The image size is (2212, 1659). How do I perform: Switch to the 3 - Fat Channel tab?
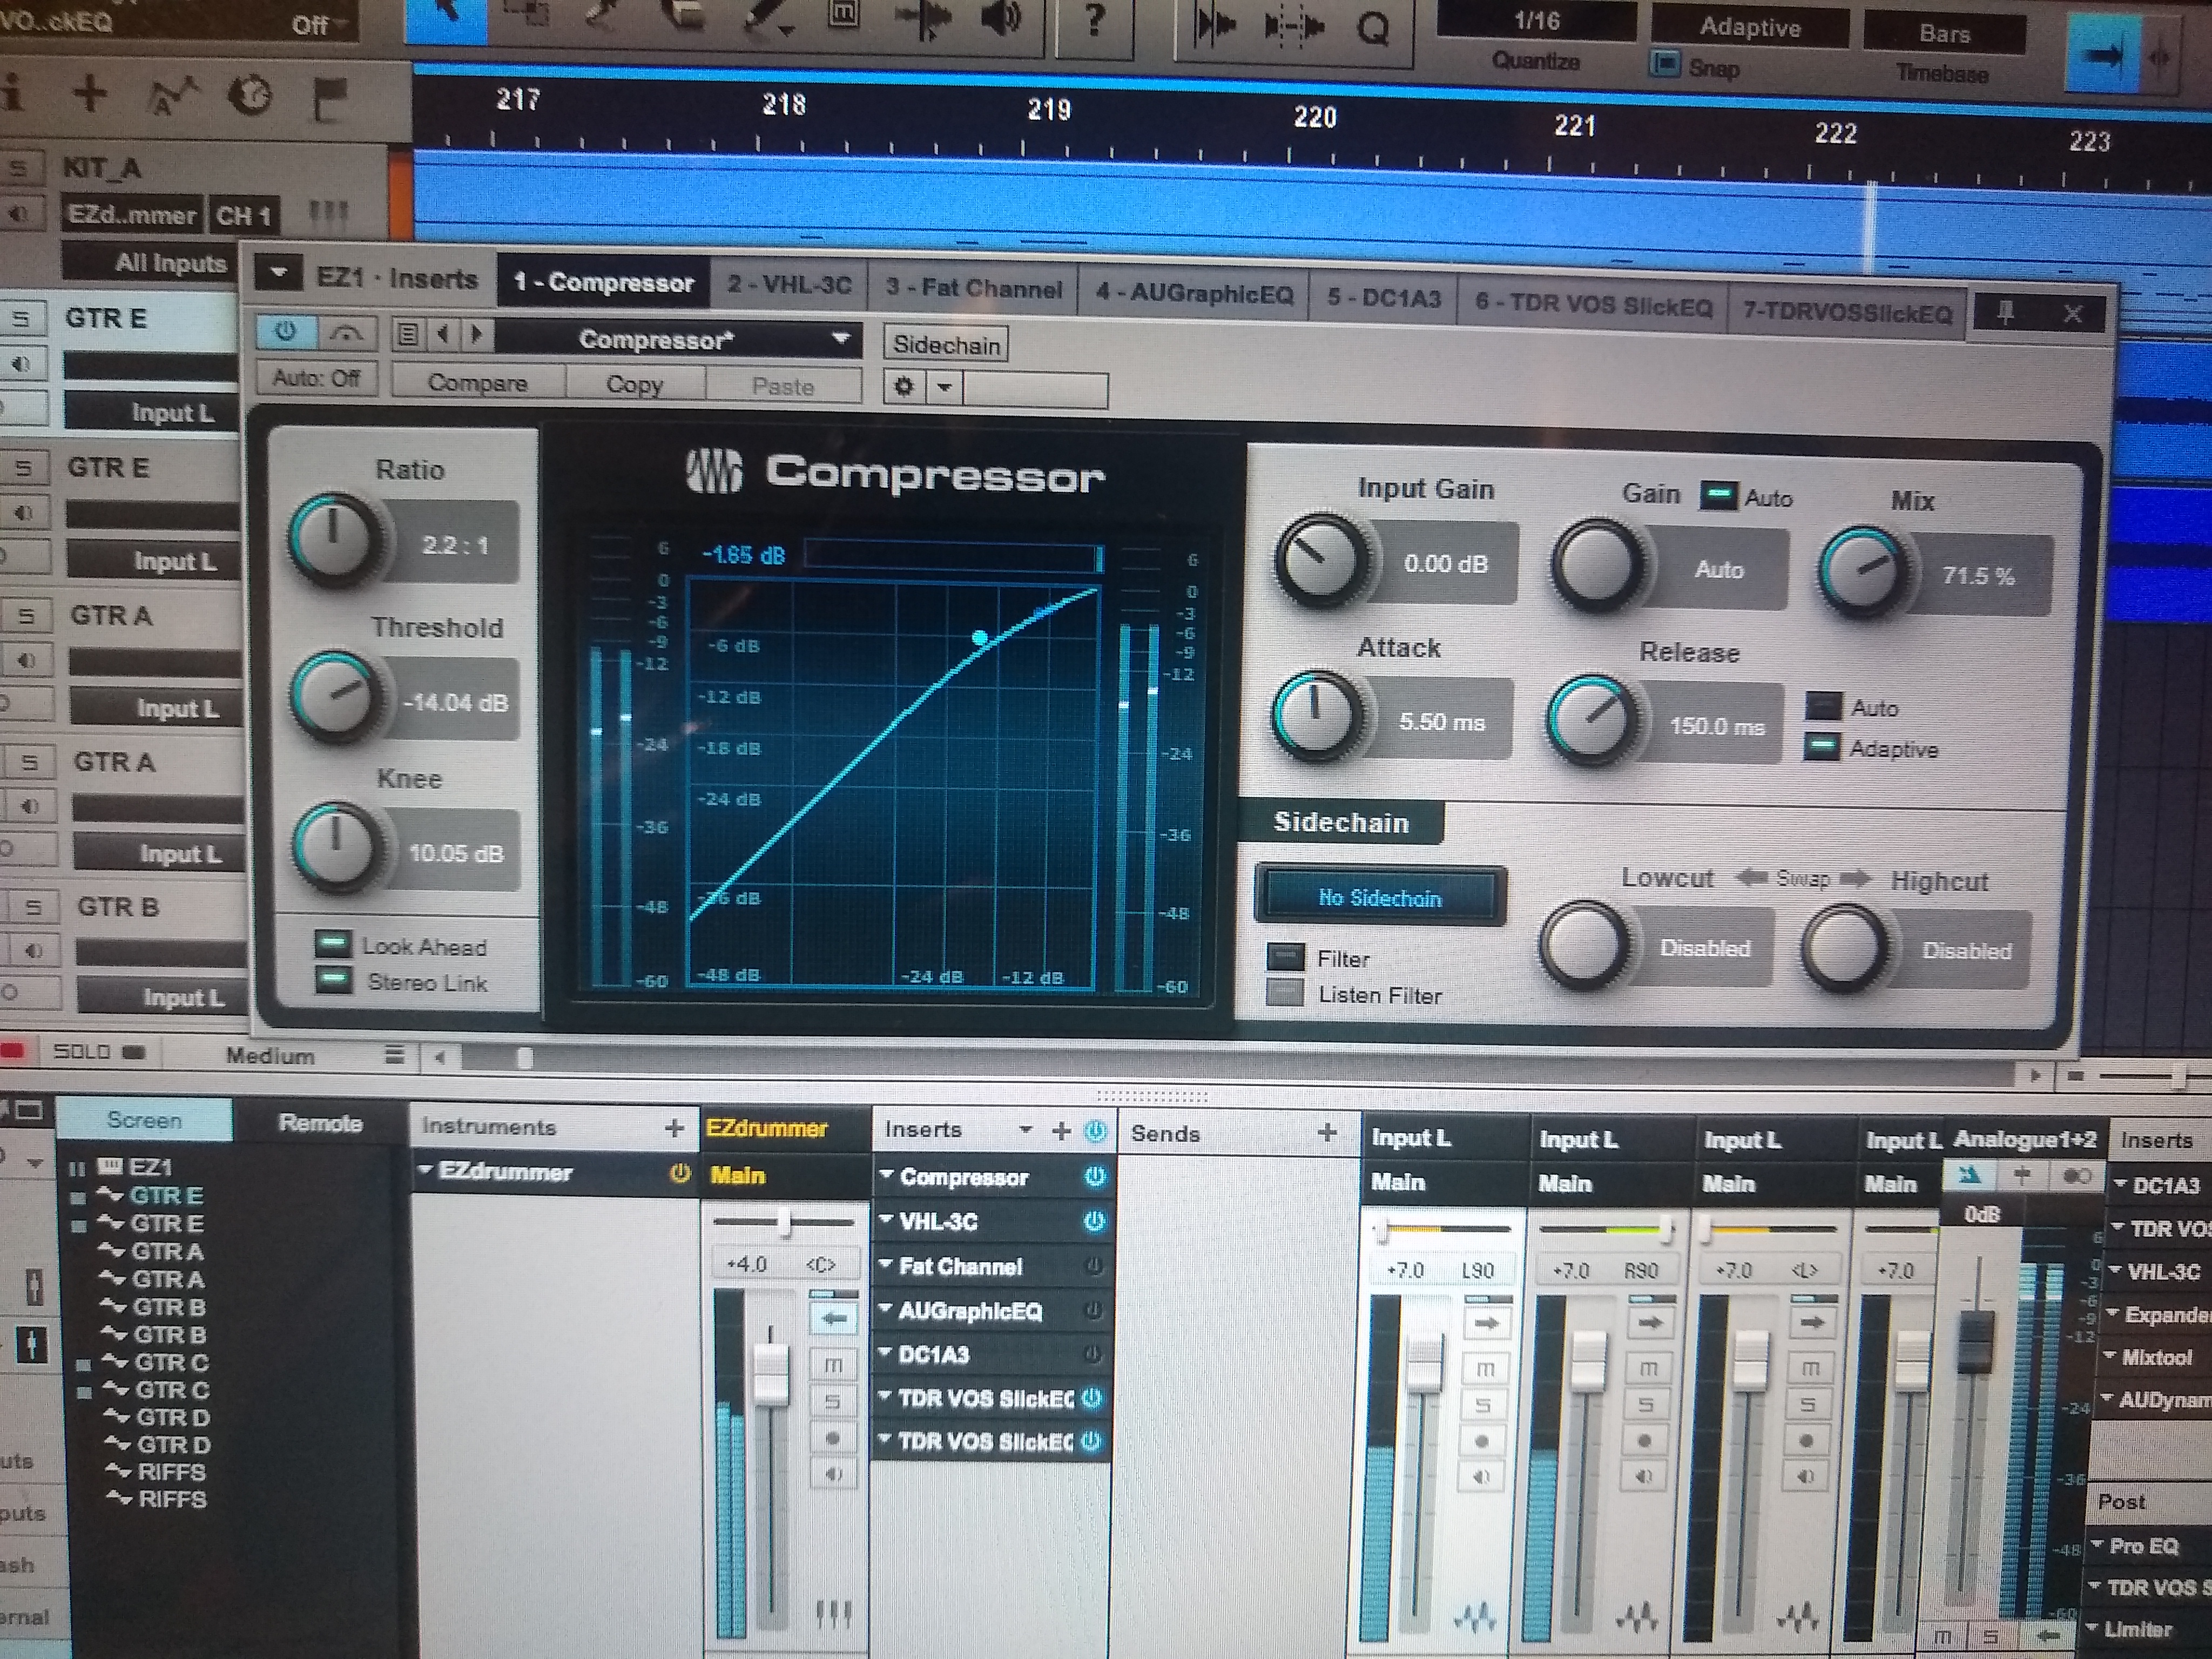coord(973,288)
